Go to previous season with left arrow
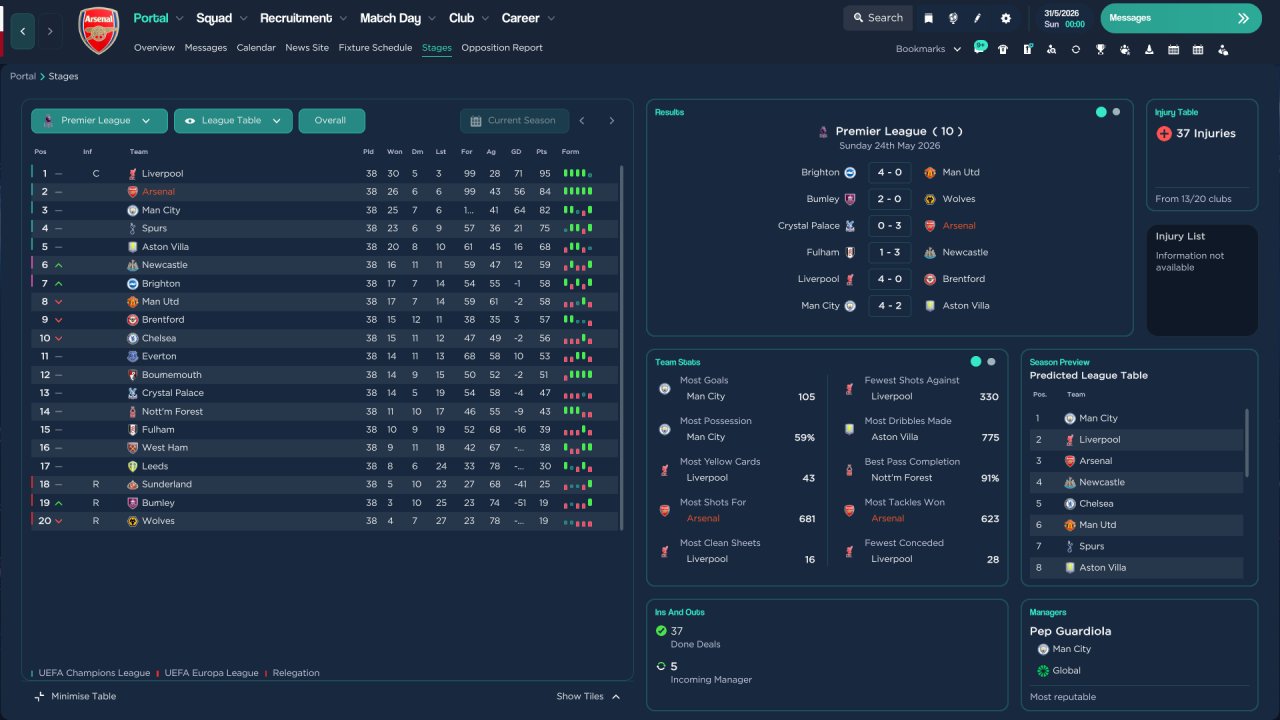Screen dimensions: 1280x720 582,121
